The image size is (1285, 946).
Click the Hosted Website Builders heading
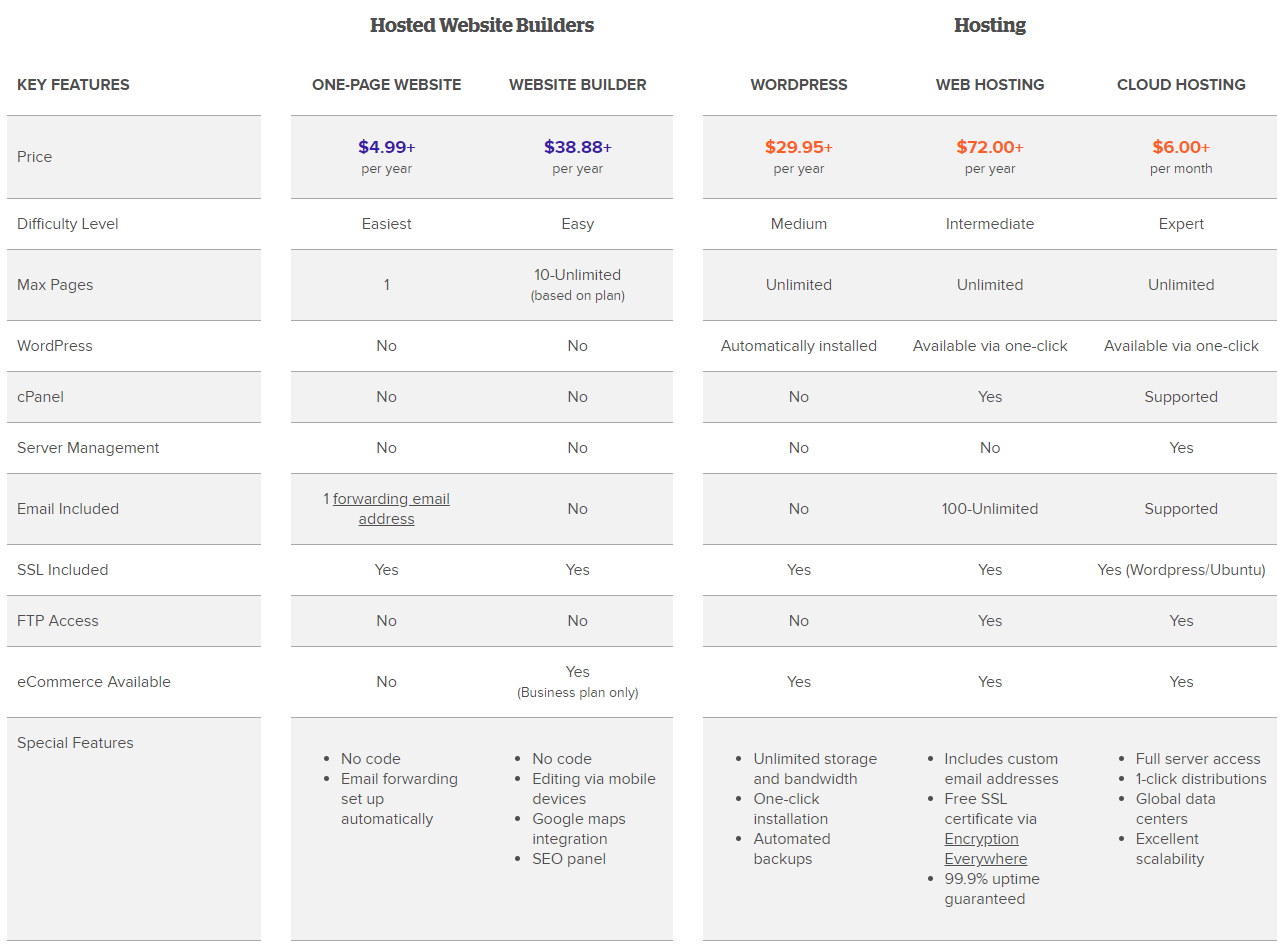pos(481,26)
